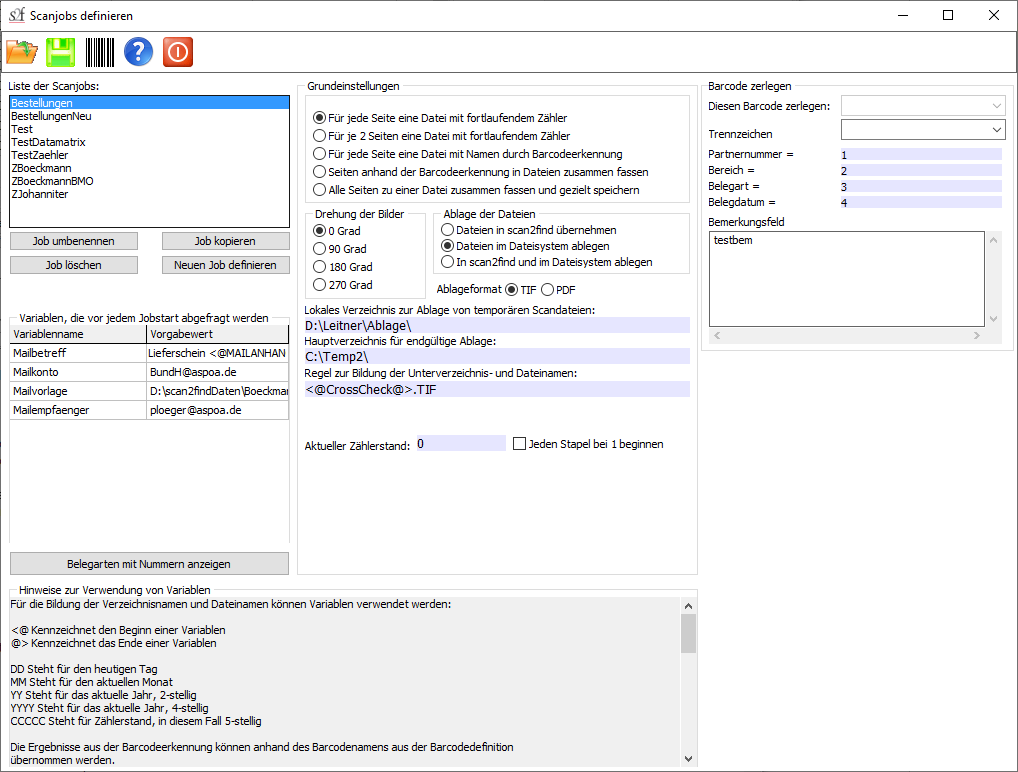The height and width of the screenshot is (772, 1018).
Task: Open the folder icon in toolbar
Action: coord(22,52)
